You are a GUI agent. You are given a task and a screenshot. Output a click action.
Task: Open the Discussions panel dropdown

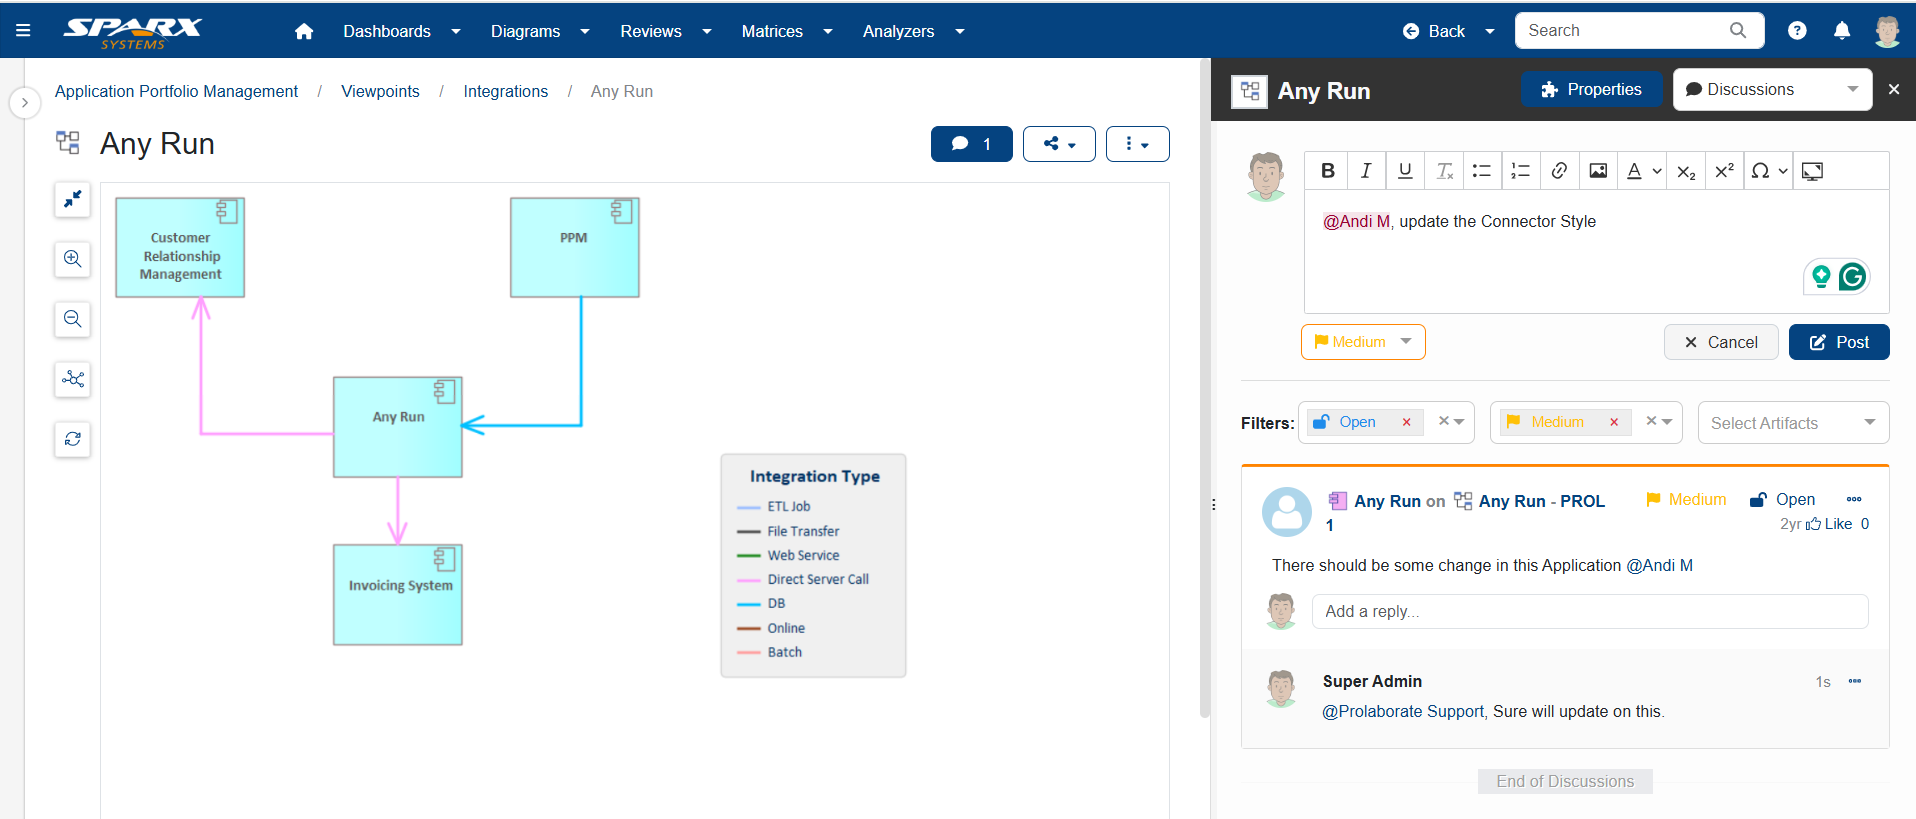point(1772,89)
